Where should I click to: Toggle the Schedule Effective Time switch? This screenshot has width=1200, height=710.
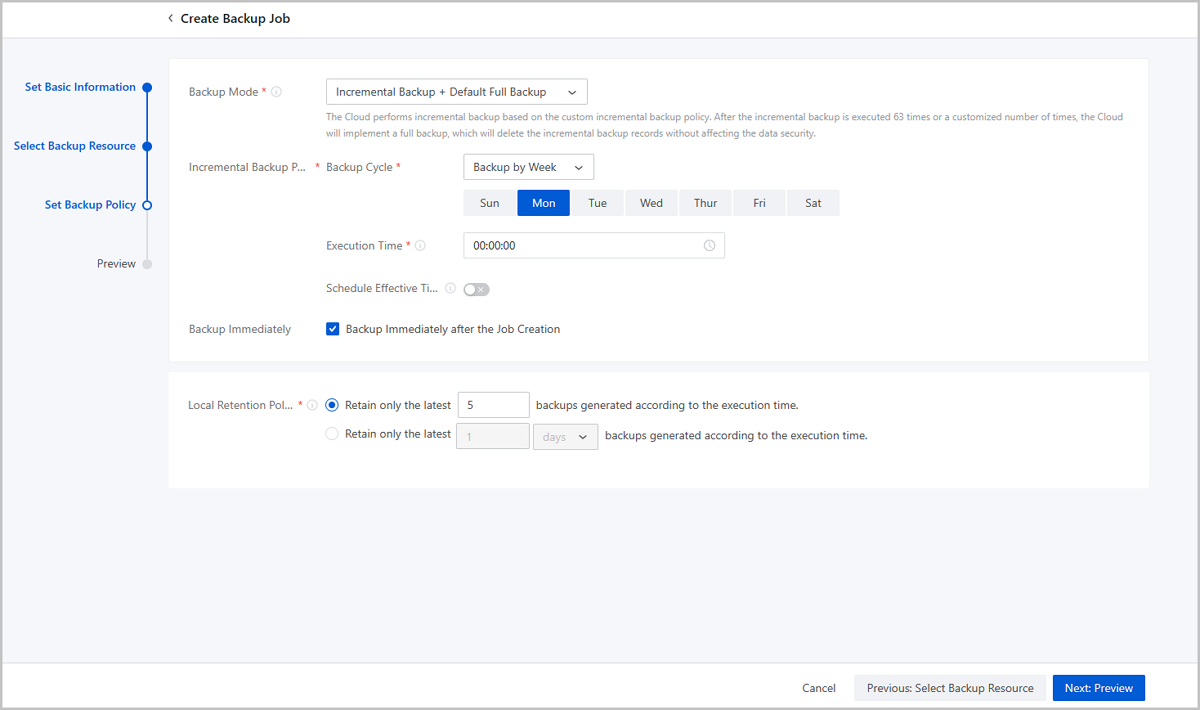[x=476, y=289]
